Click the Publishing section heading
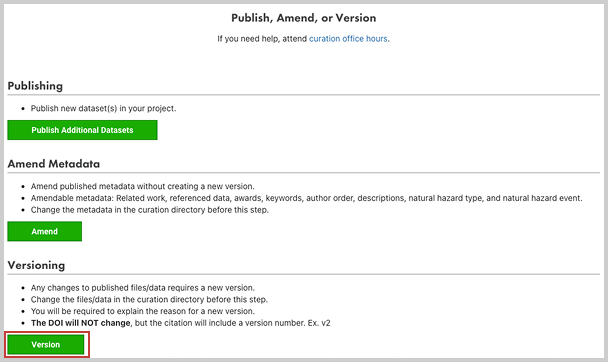This screenshot has width=608, height=362. coord(35,86)
